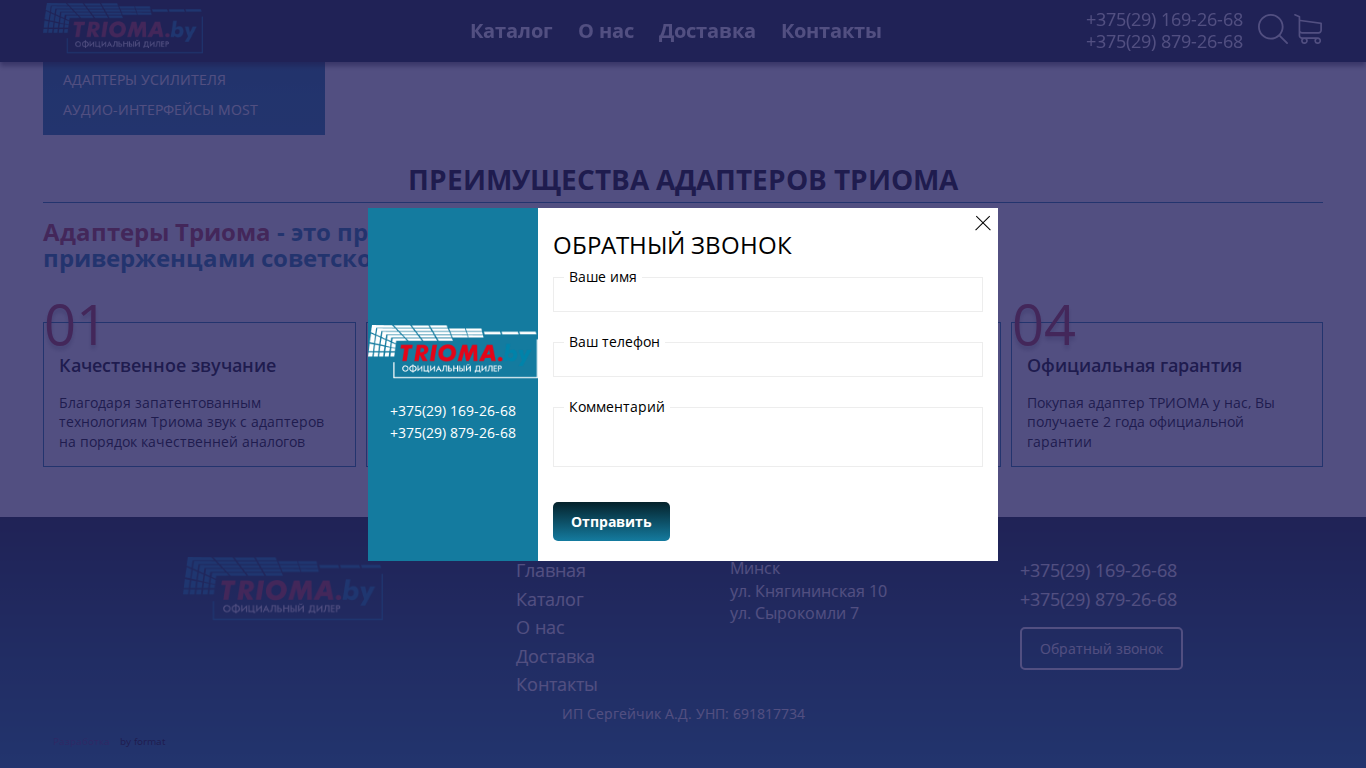The image size is (1366, 768).
Task: Click popup phone +375(29) 169-26-68
Action: click(x=453, y=411)
